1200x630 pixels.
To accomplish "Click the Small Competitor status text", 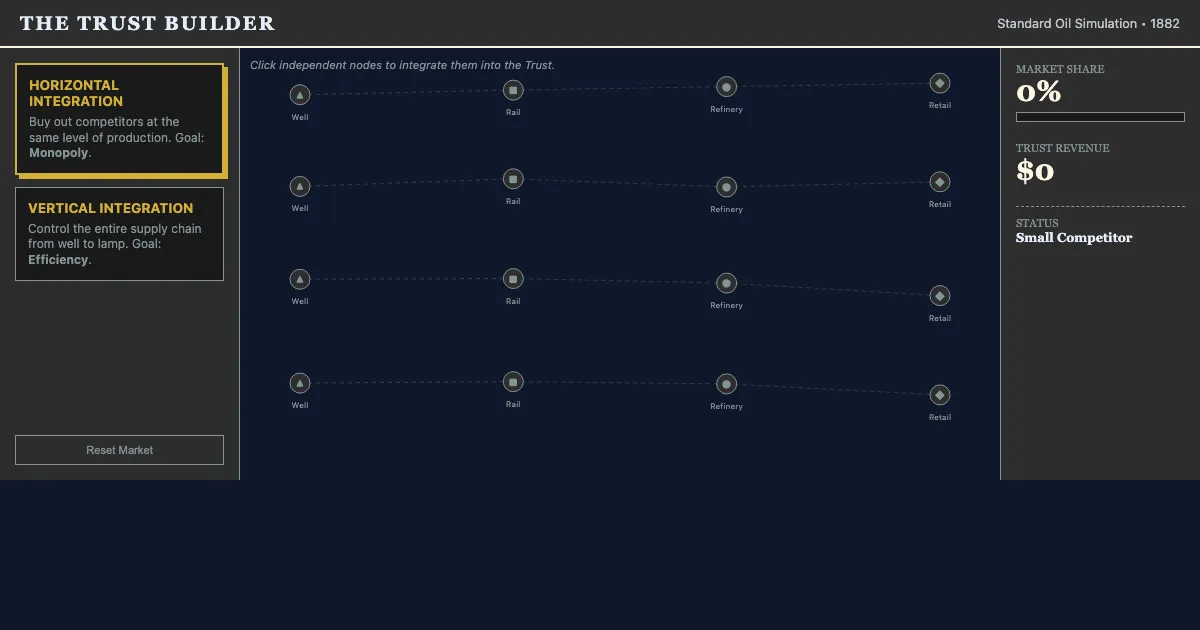I will [1074, 238].
